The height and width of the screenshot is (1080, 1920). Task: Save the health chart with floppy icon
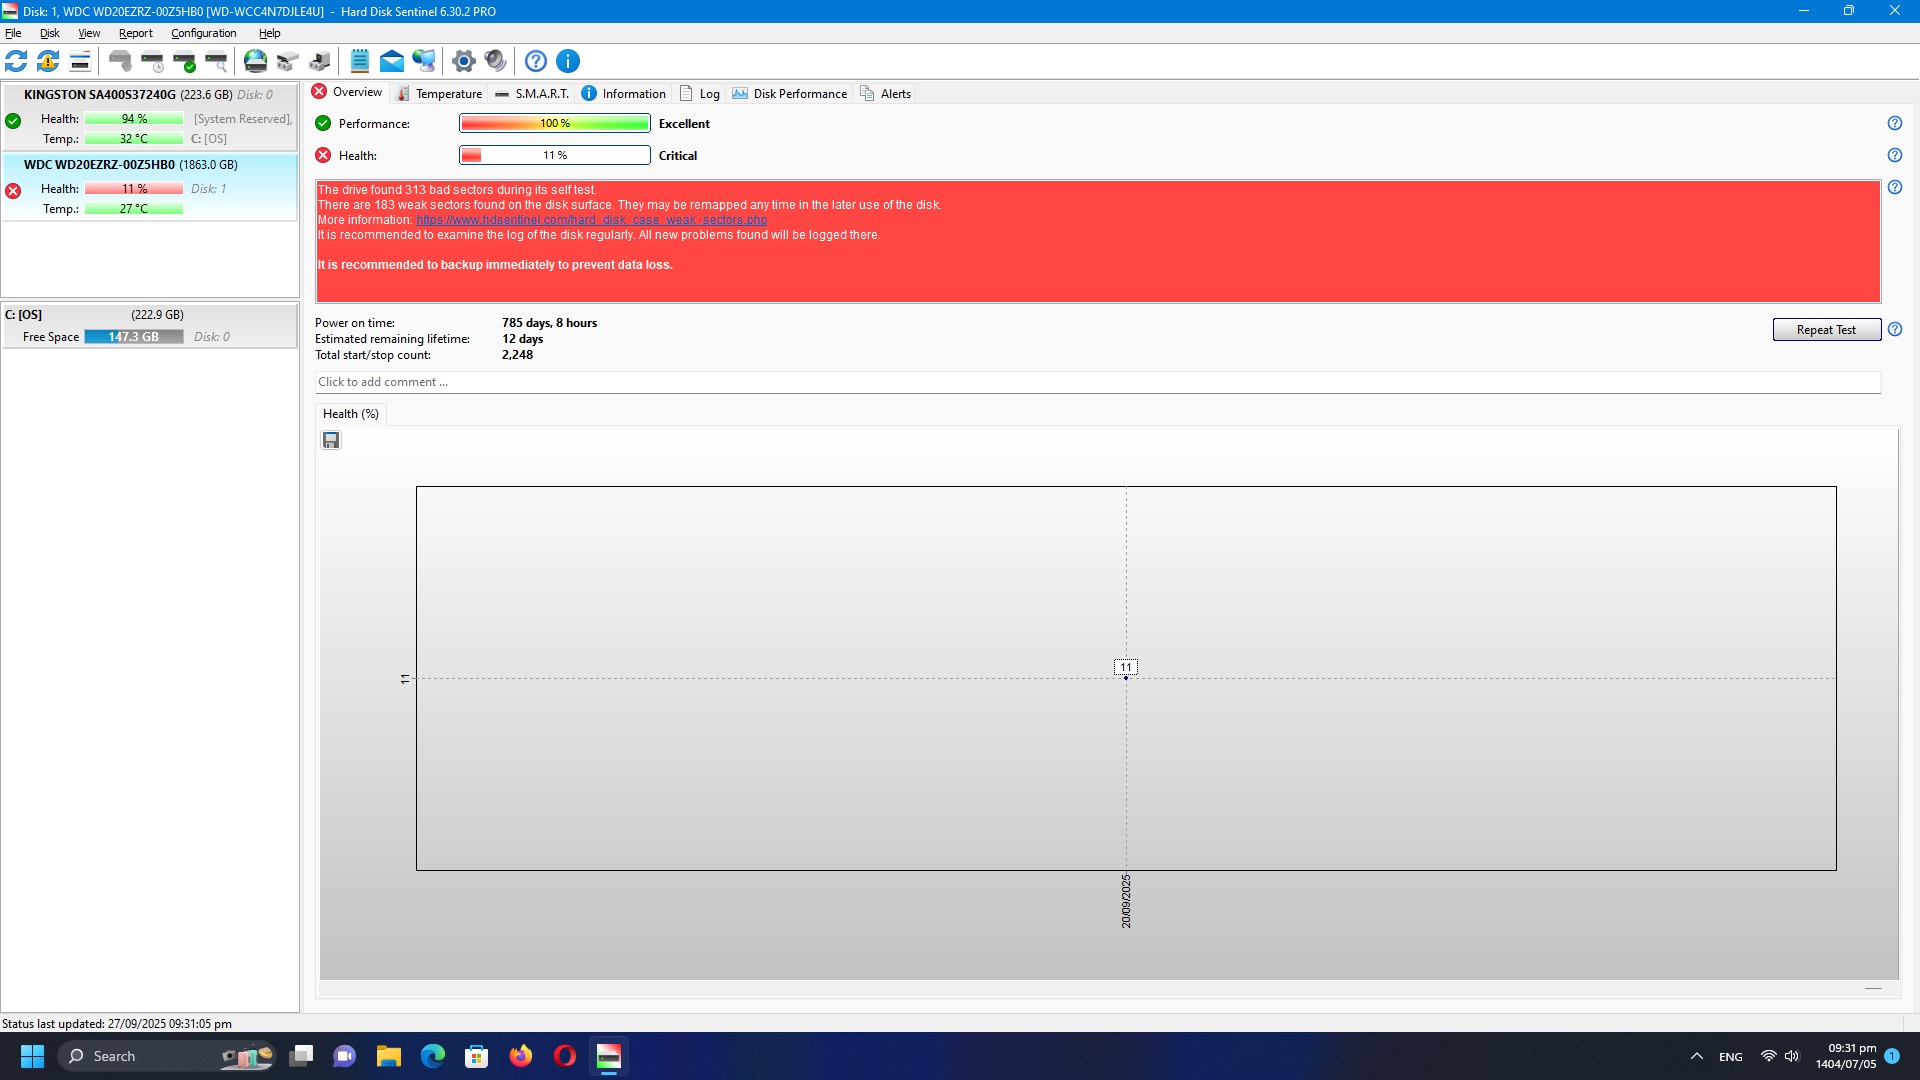point(331,440)
